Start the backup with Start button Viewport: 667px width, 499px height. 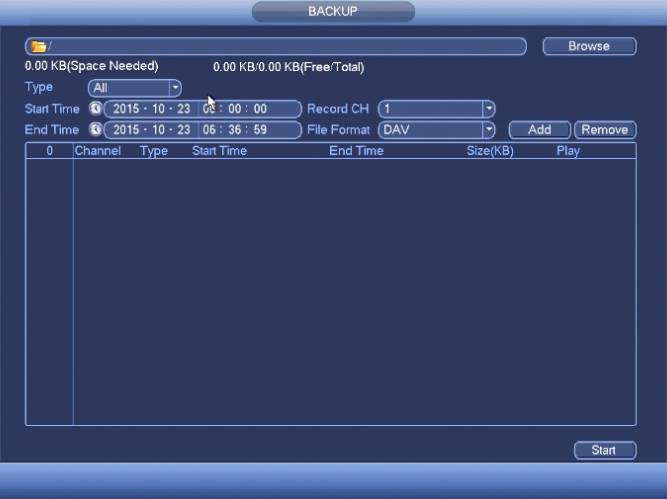[x=605, y=450]
